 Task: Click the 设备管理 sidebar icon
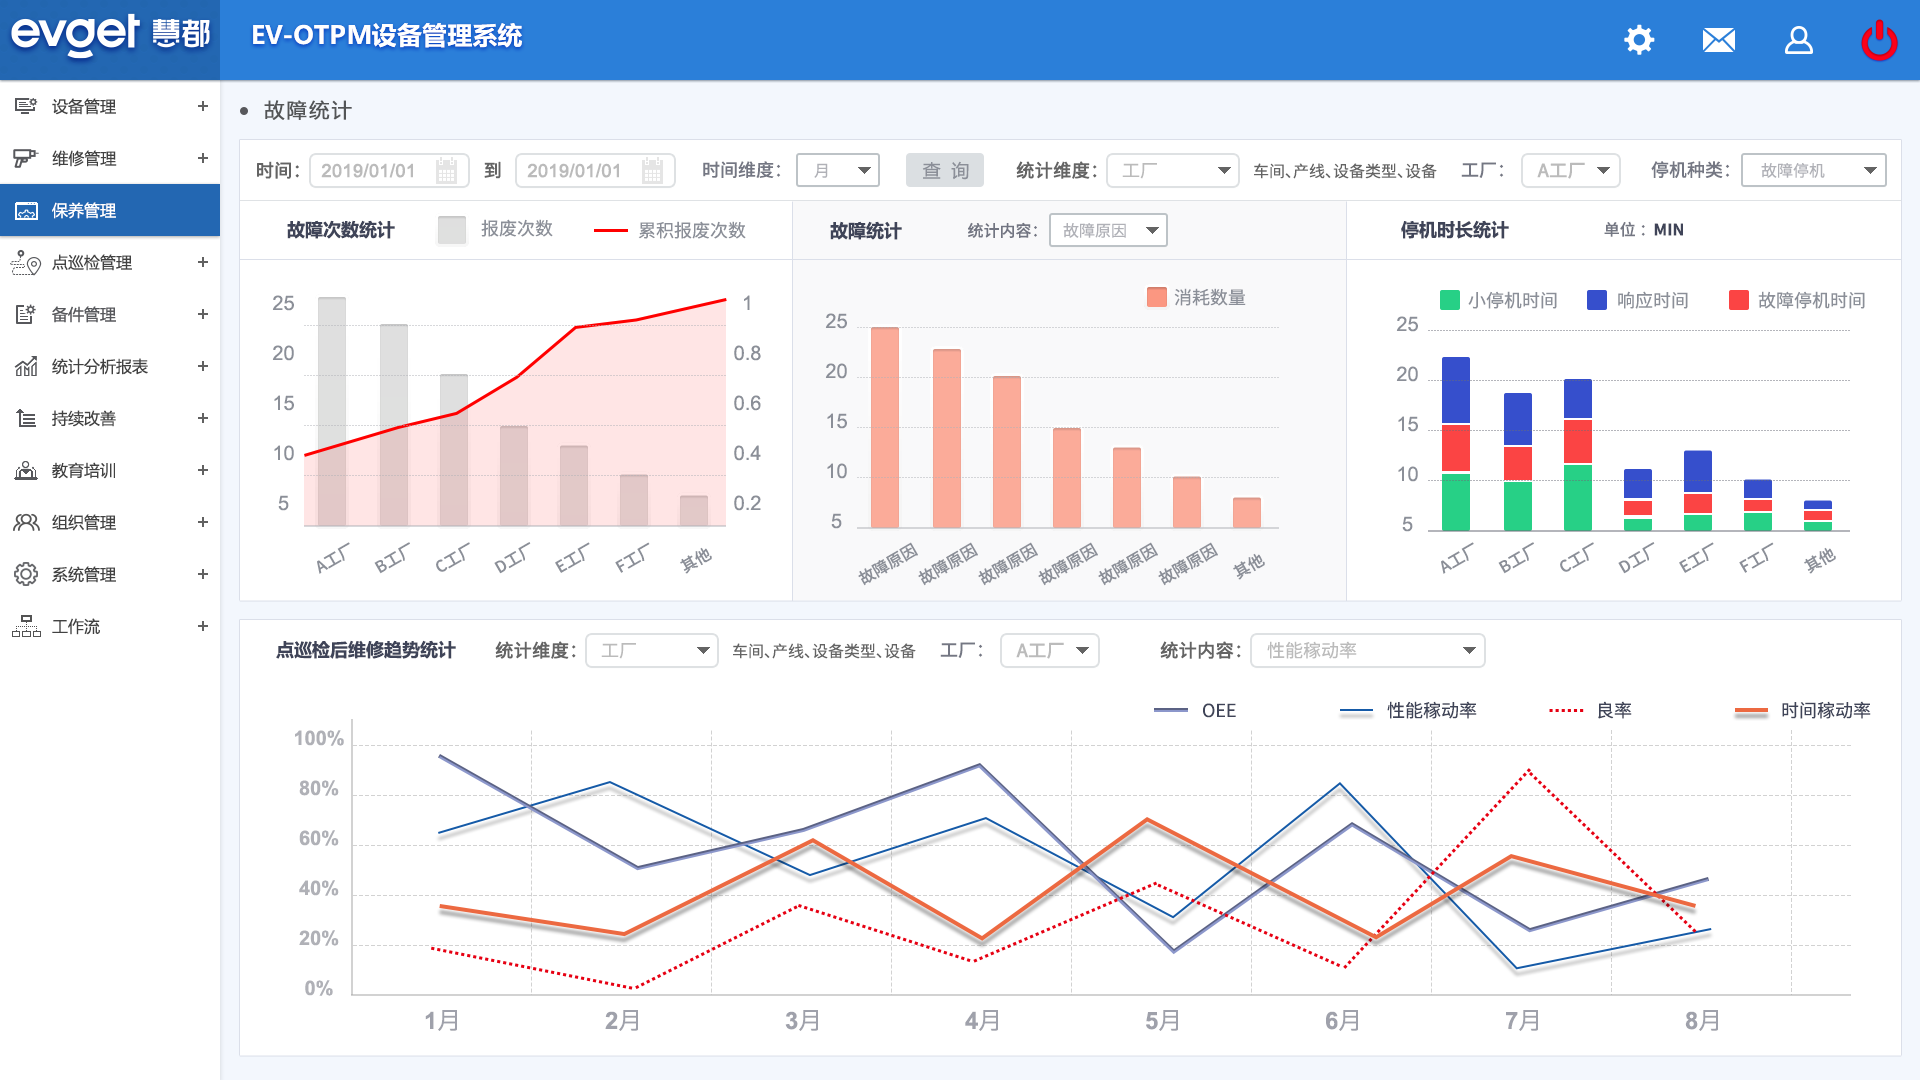coord(26,106)
